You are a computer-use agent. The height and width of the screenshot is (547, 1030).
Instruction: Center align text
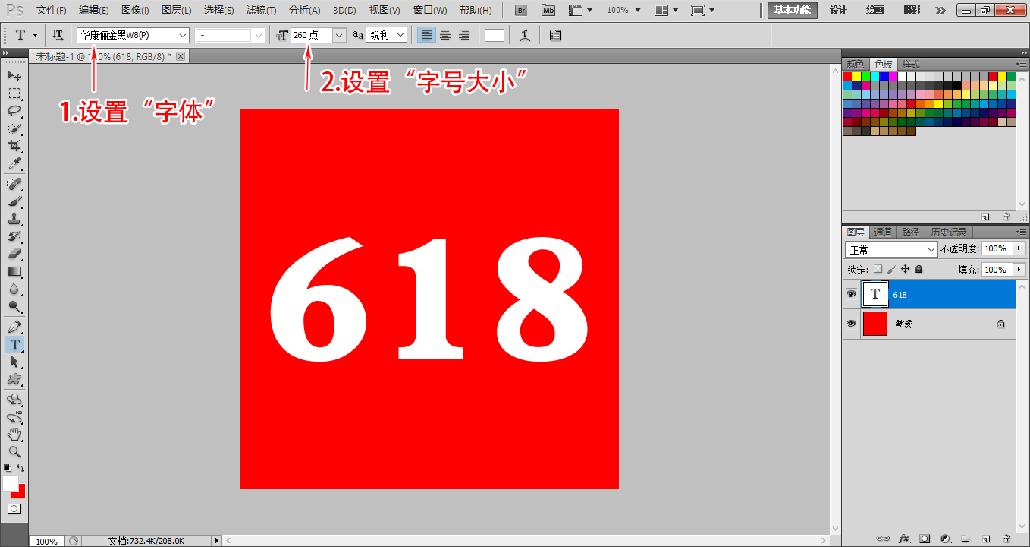pos(445,35)
